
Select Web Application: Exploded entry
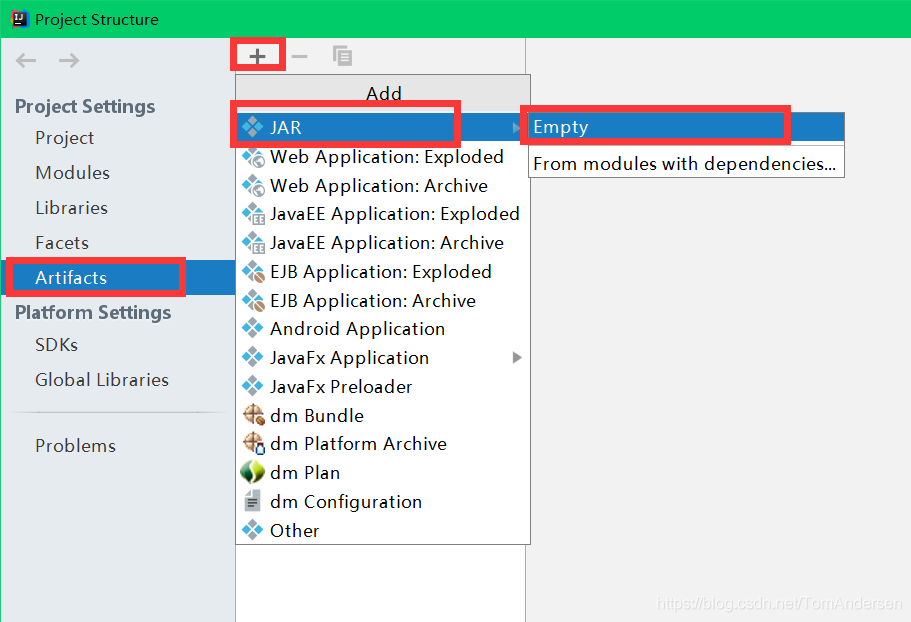(x=383, y=157)
